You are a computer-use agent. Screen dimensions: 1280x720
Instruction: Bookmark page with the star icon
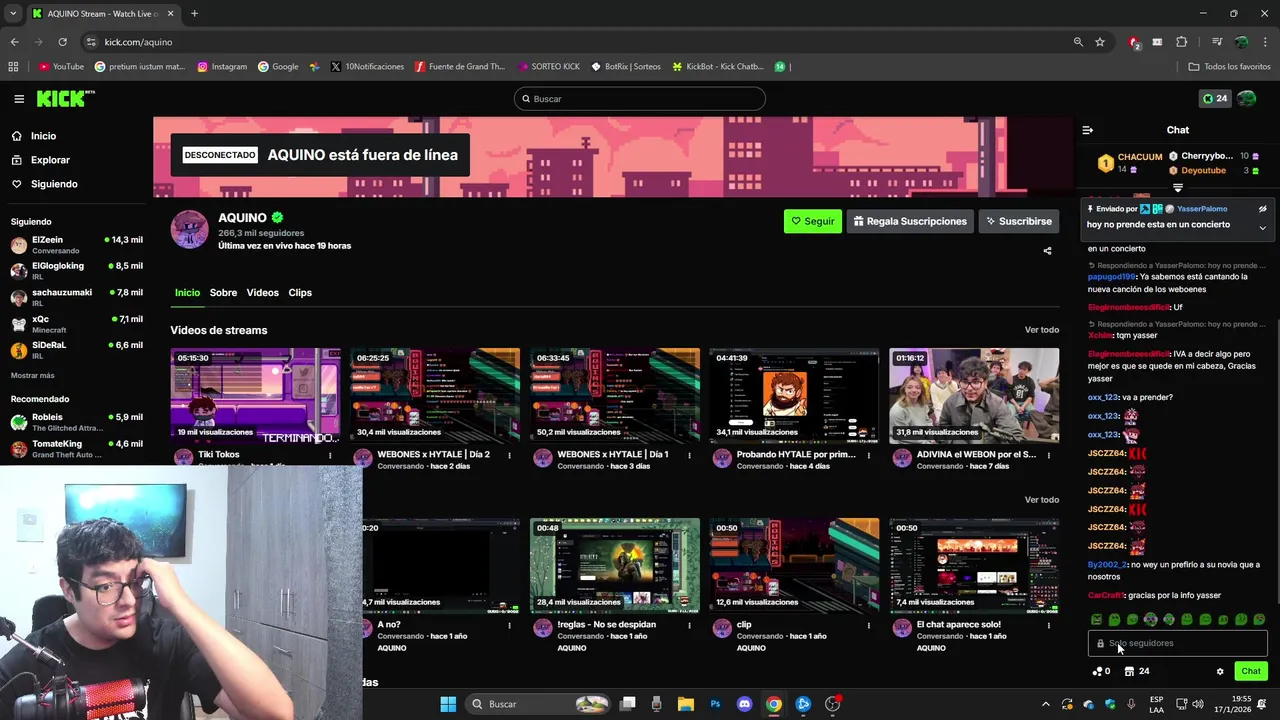click(x=1100, y=42)
